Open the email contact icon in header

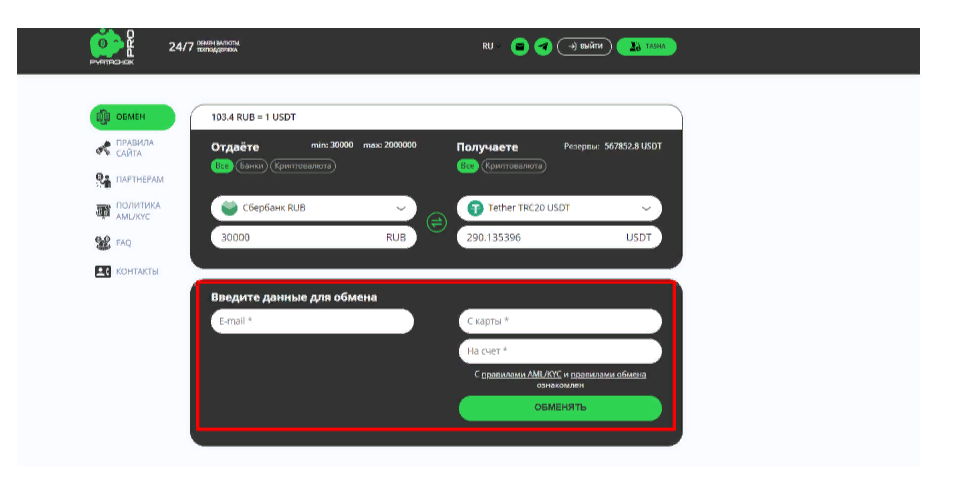[519, 47]
